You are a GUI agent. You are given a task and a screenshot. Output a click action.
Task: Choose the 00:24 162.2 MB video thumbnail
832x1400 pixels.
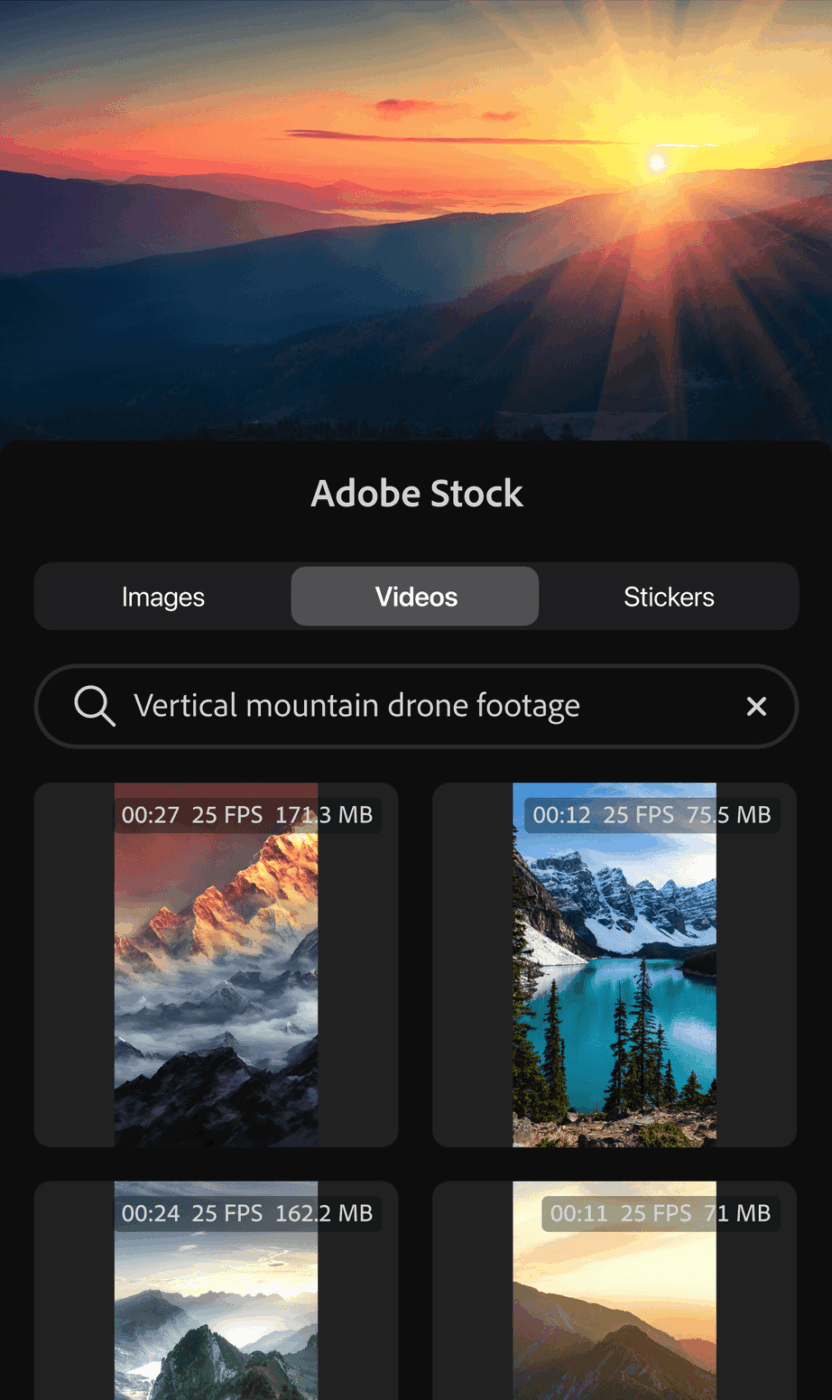216,1290
